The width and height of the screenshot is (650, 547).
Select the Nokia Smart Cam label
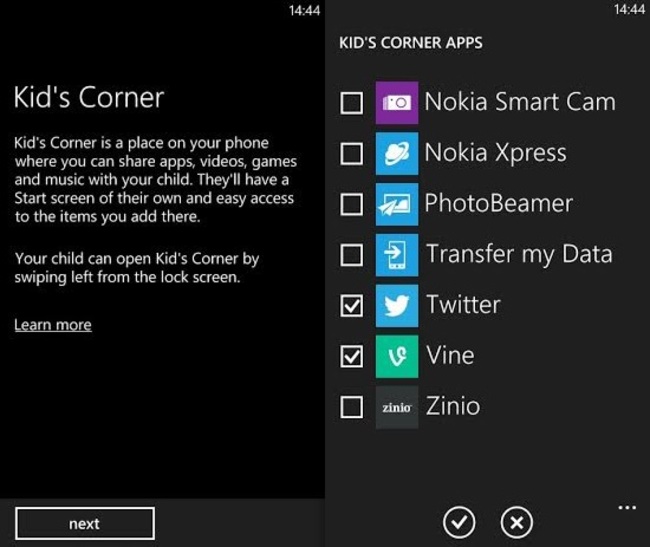tap(520, 102)
